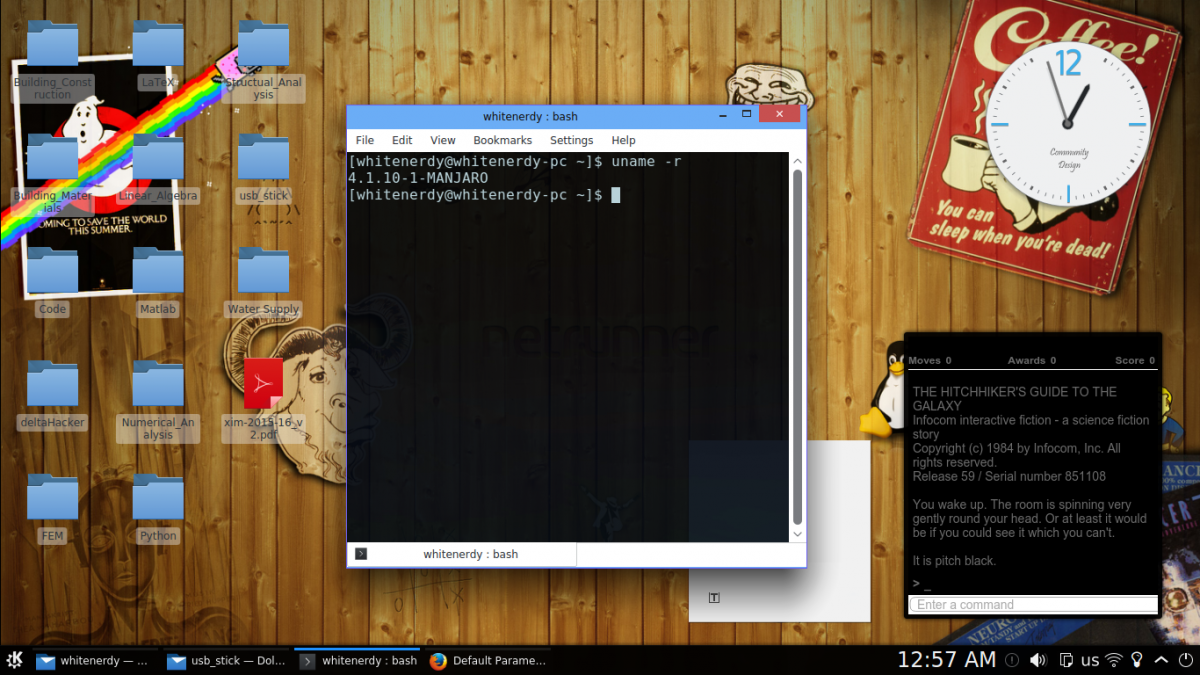The height and width of the screenshot is (675, 1200).
Task: Open the View menu in Konsole
Action: (x=443, y=140)
